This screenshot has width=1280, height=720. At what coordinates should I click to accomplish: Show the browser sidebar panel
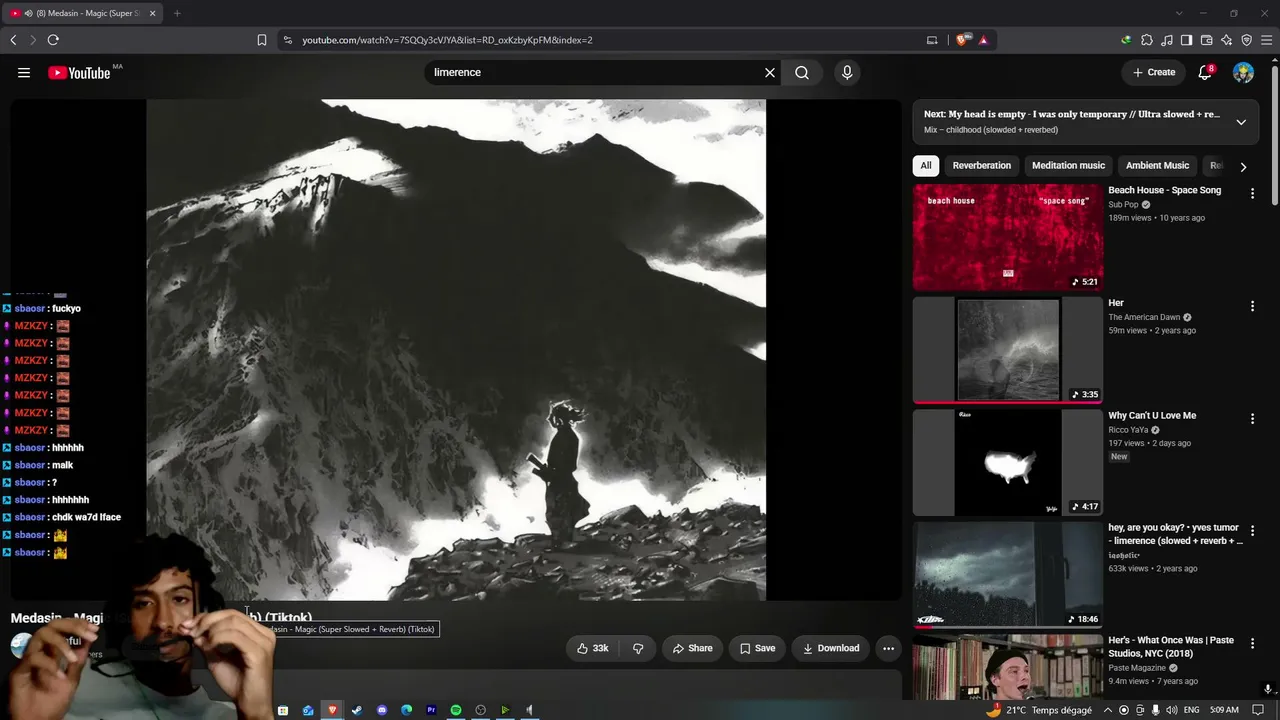tap(1186, 40)
